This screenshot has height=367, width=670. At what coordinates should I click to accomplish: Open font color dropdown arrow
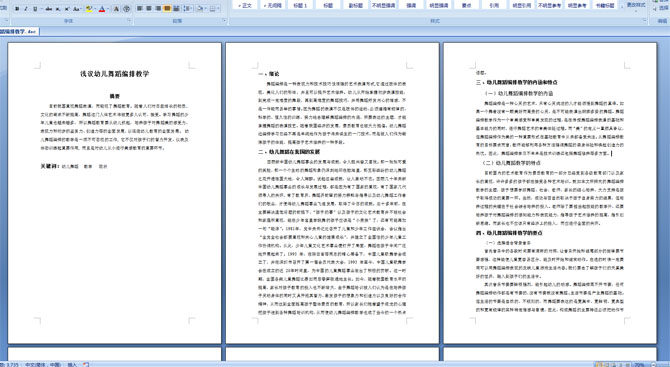click(x=108, y=9)
